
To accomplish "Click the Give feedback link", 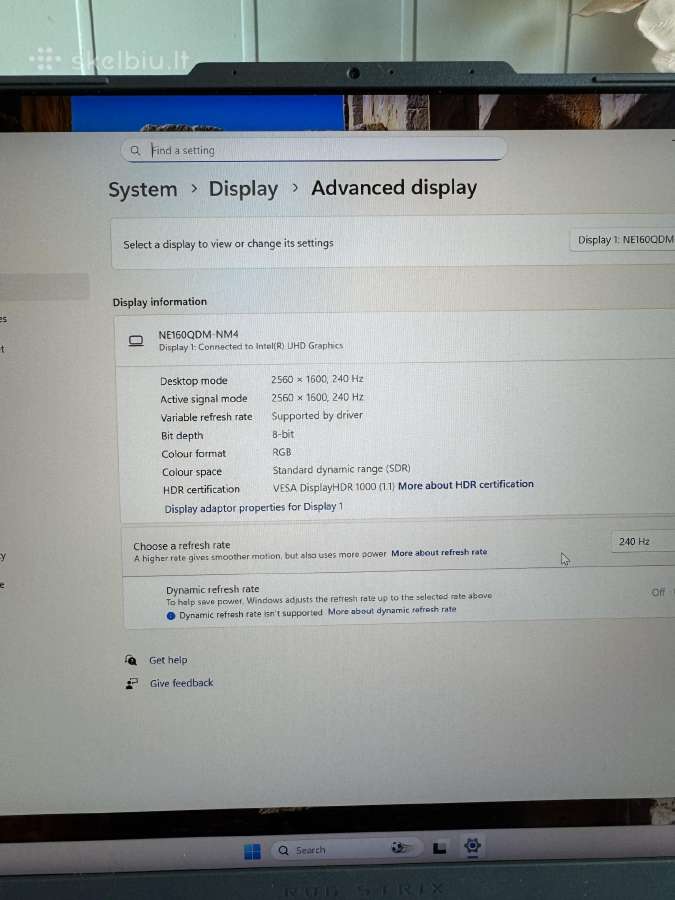I will click(181, 683).
